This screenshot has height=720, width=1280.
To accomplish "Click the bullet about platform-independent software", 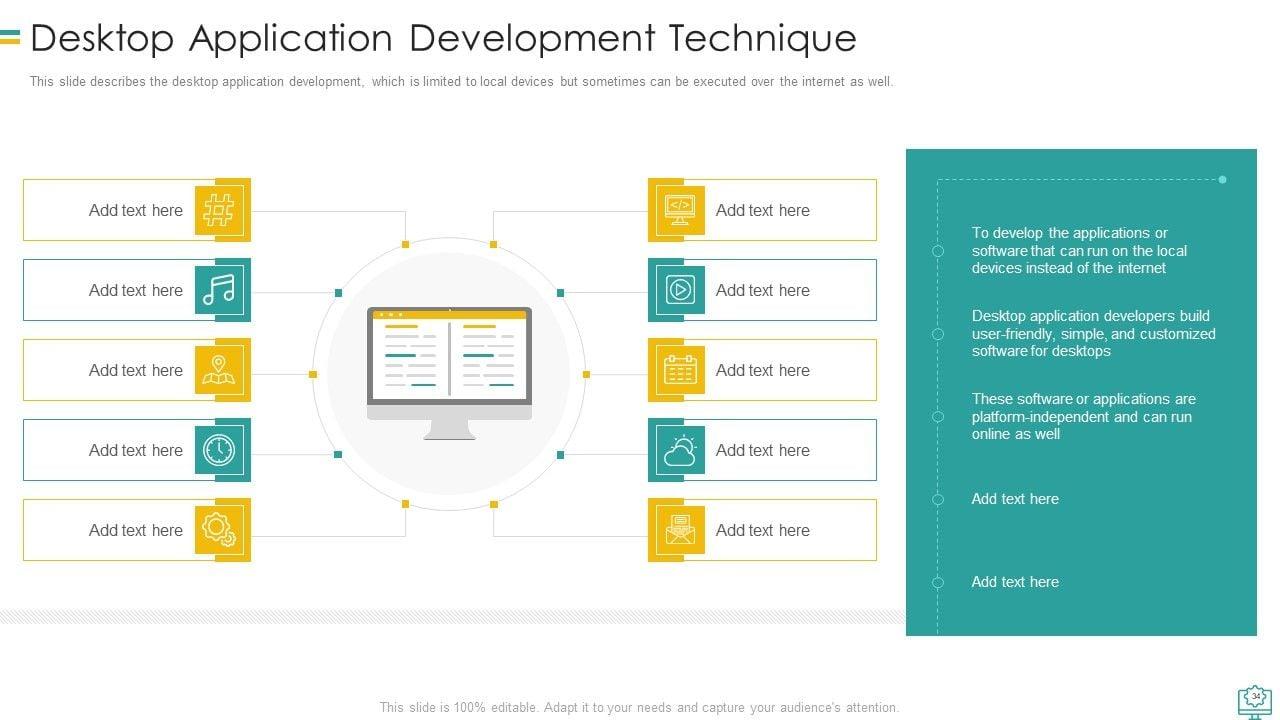I will coord(1083,416).
